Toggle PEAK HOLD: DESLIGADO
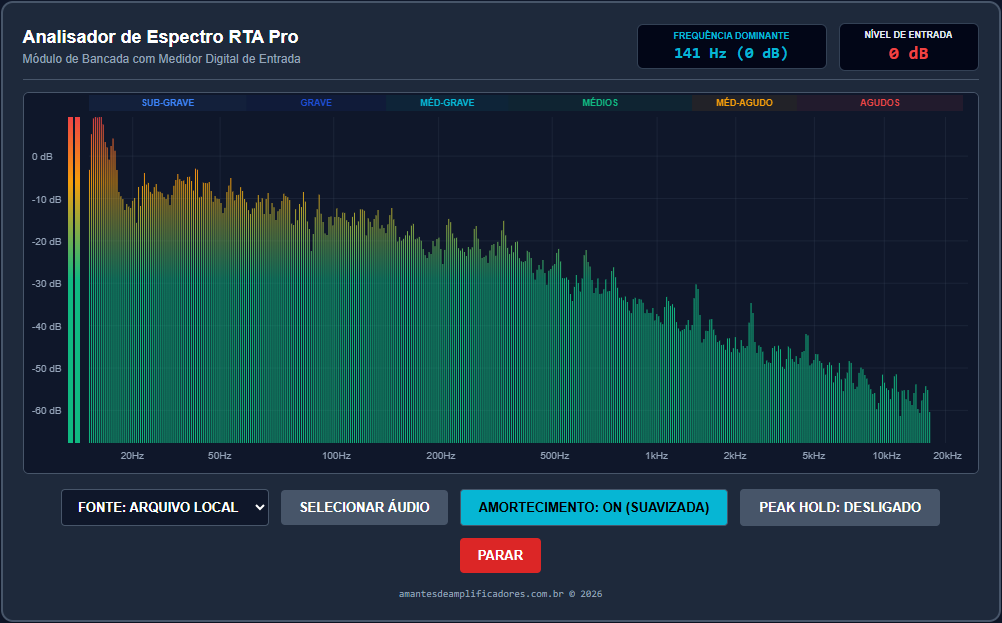This screenshot has height=623, width=1002. [x=840, y=507]
